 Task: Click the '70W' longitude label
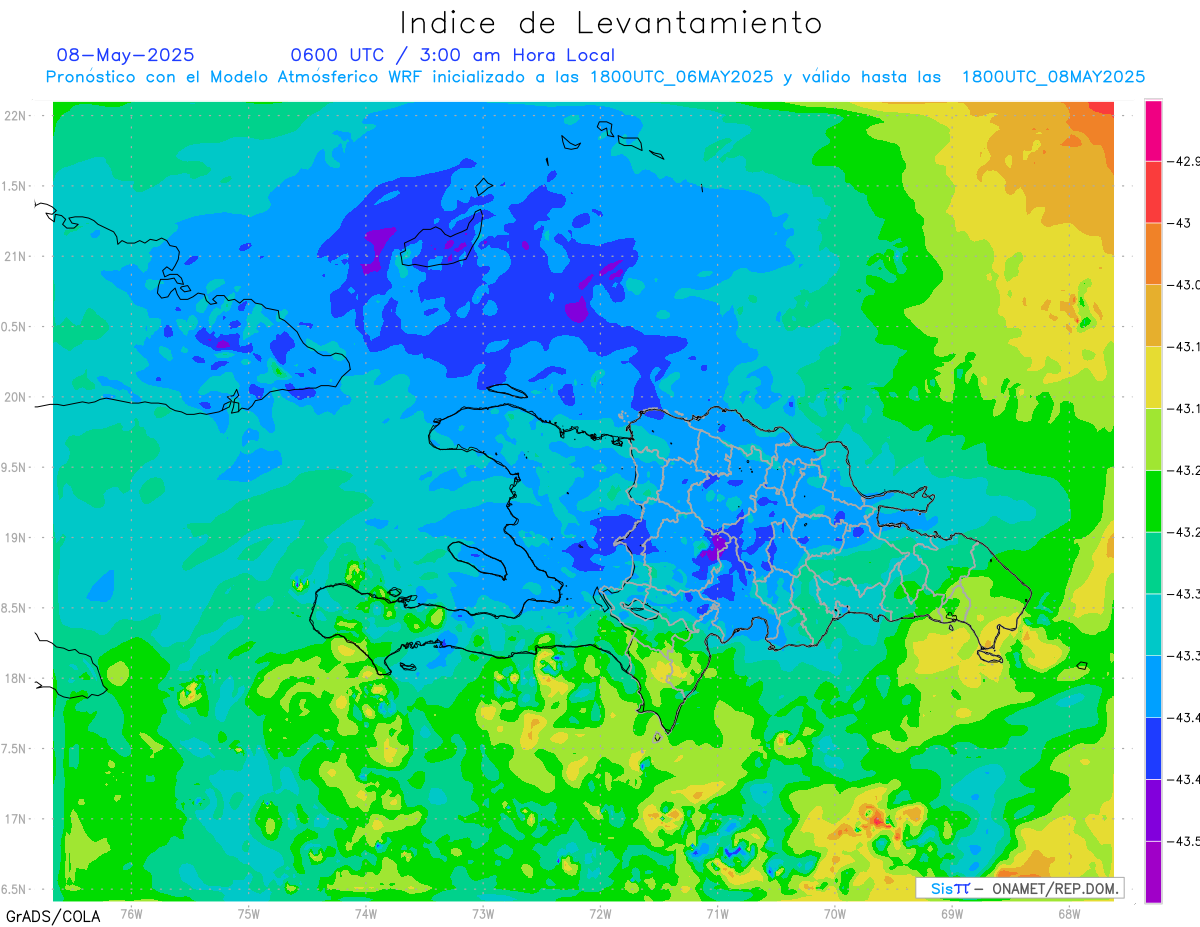pos(835,913)
